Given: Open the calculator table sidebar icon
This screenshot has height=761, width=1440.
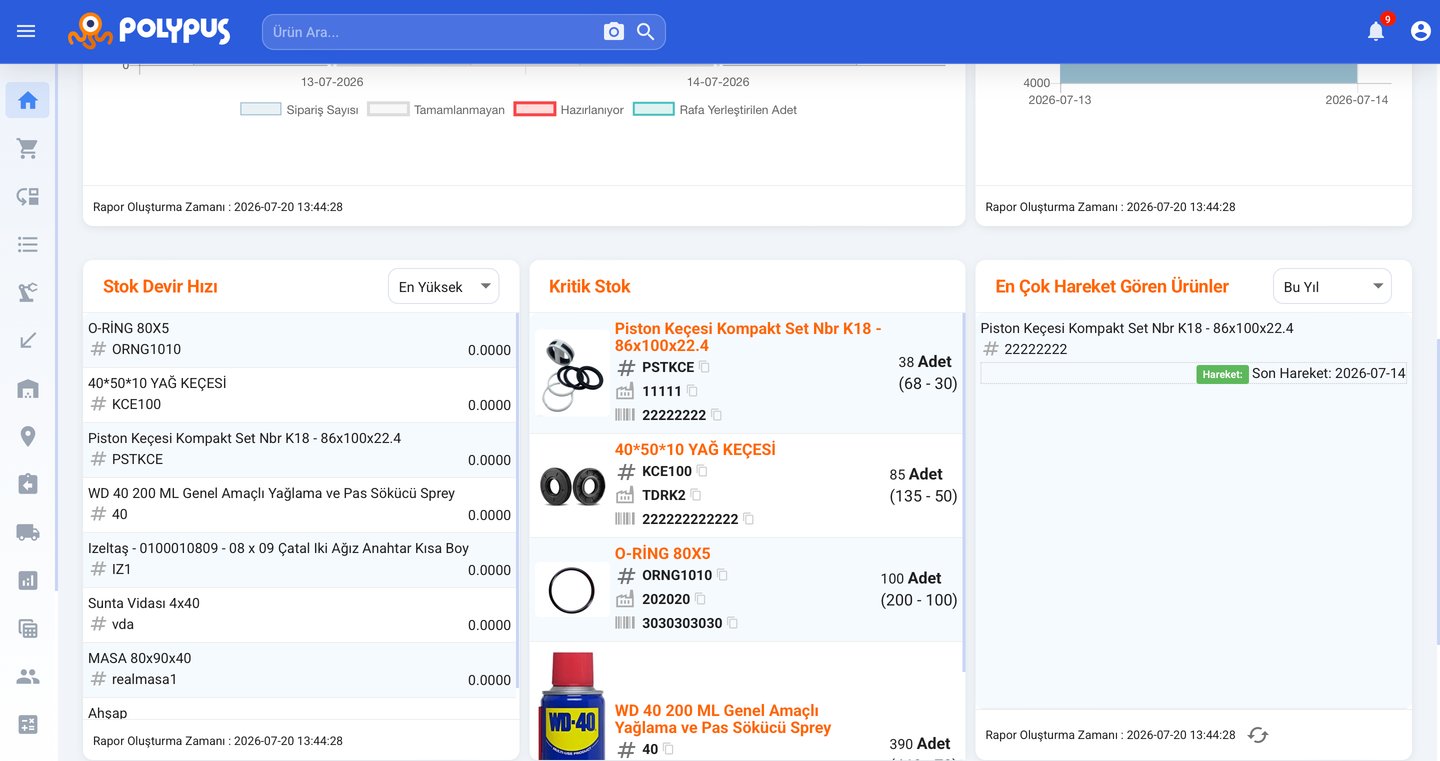Looking at the screenshot, I should [28, 628].
